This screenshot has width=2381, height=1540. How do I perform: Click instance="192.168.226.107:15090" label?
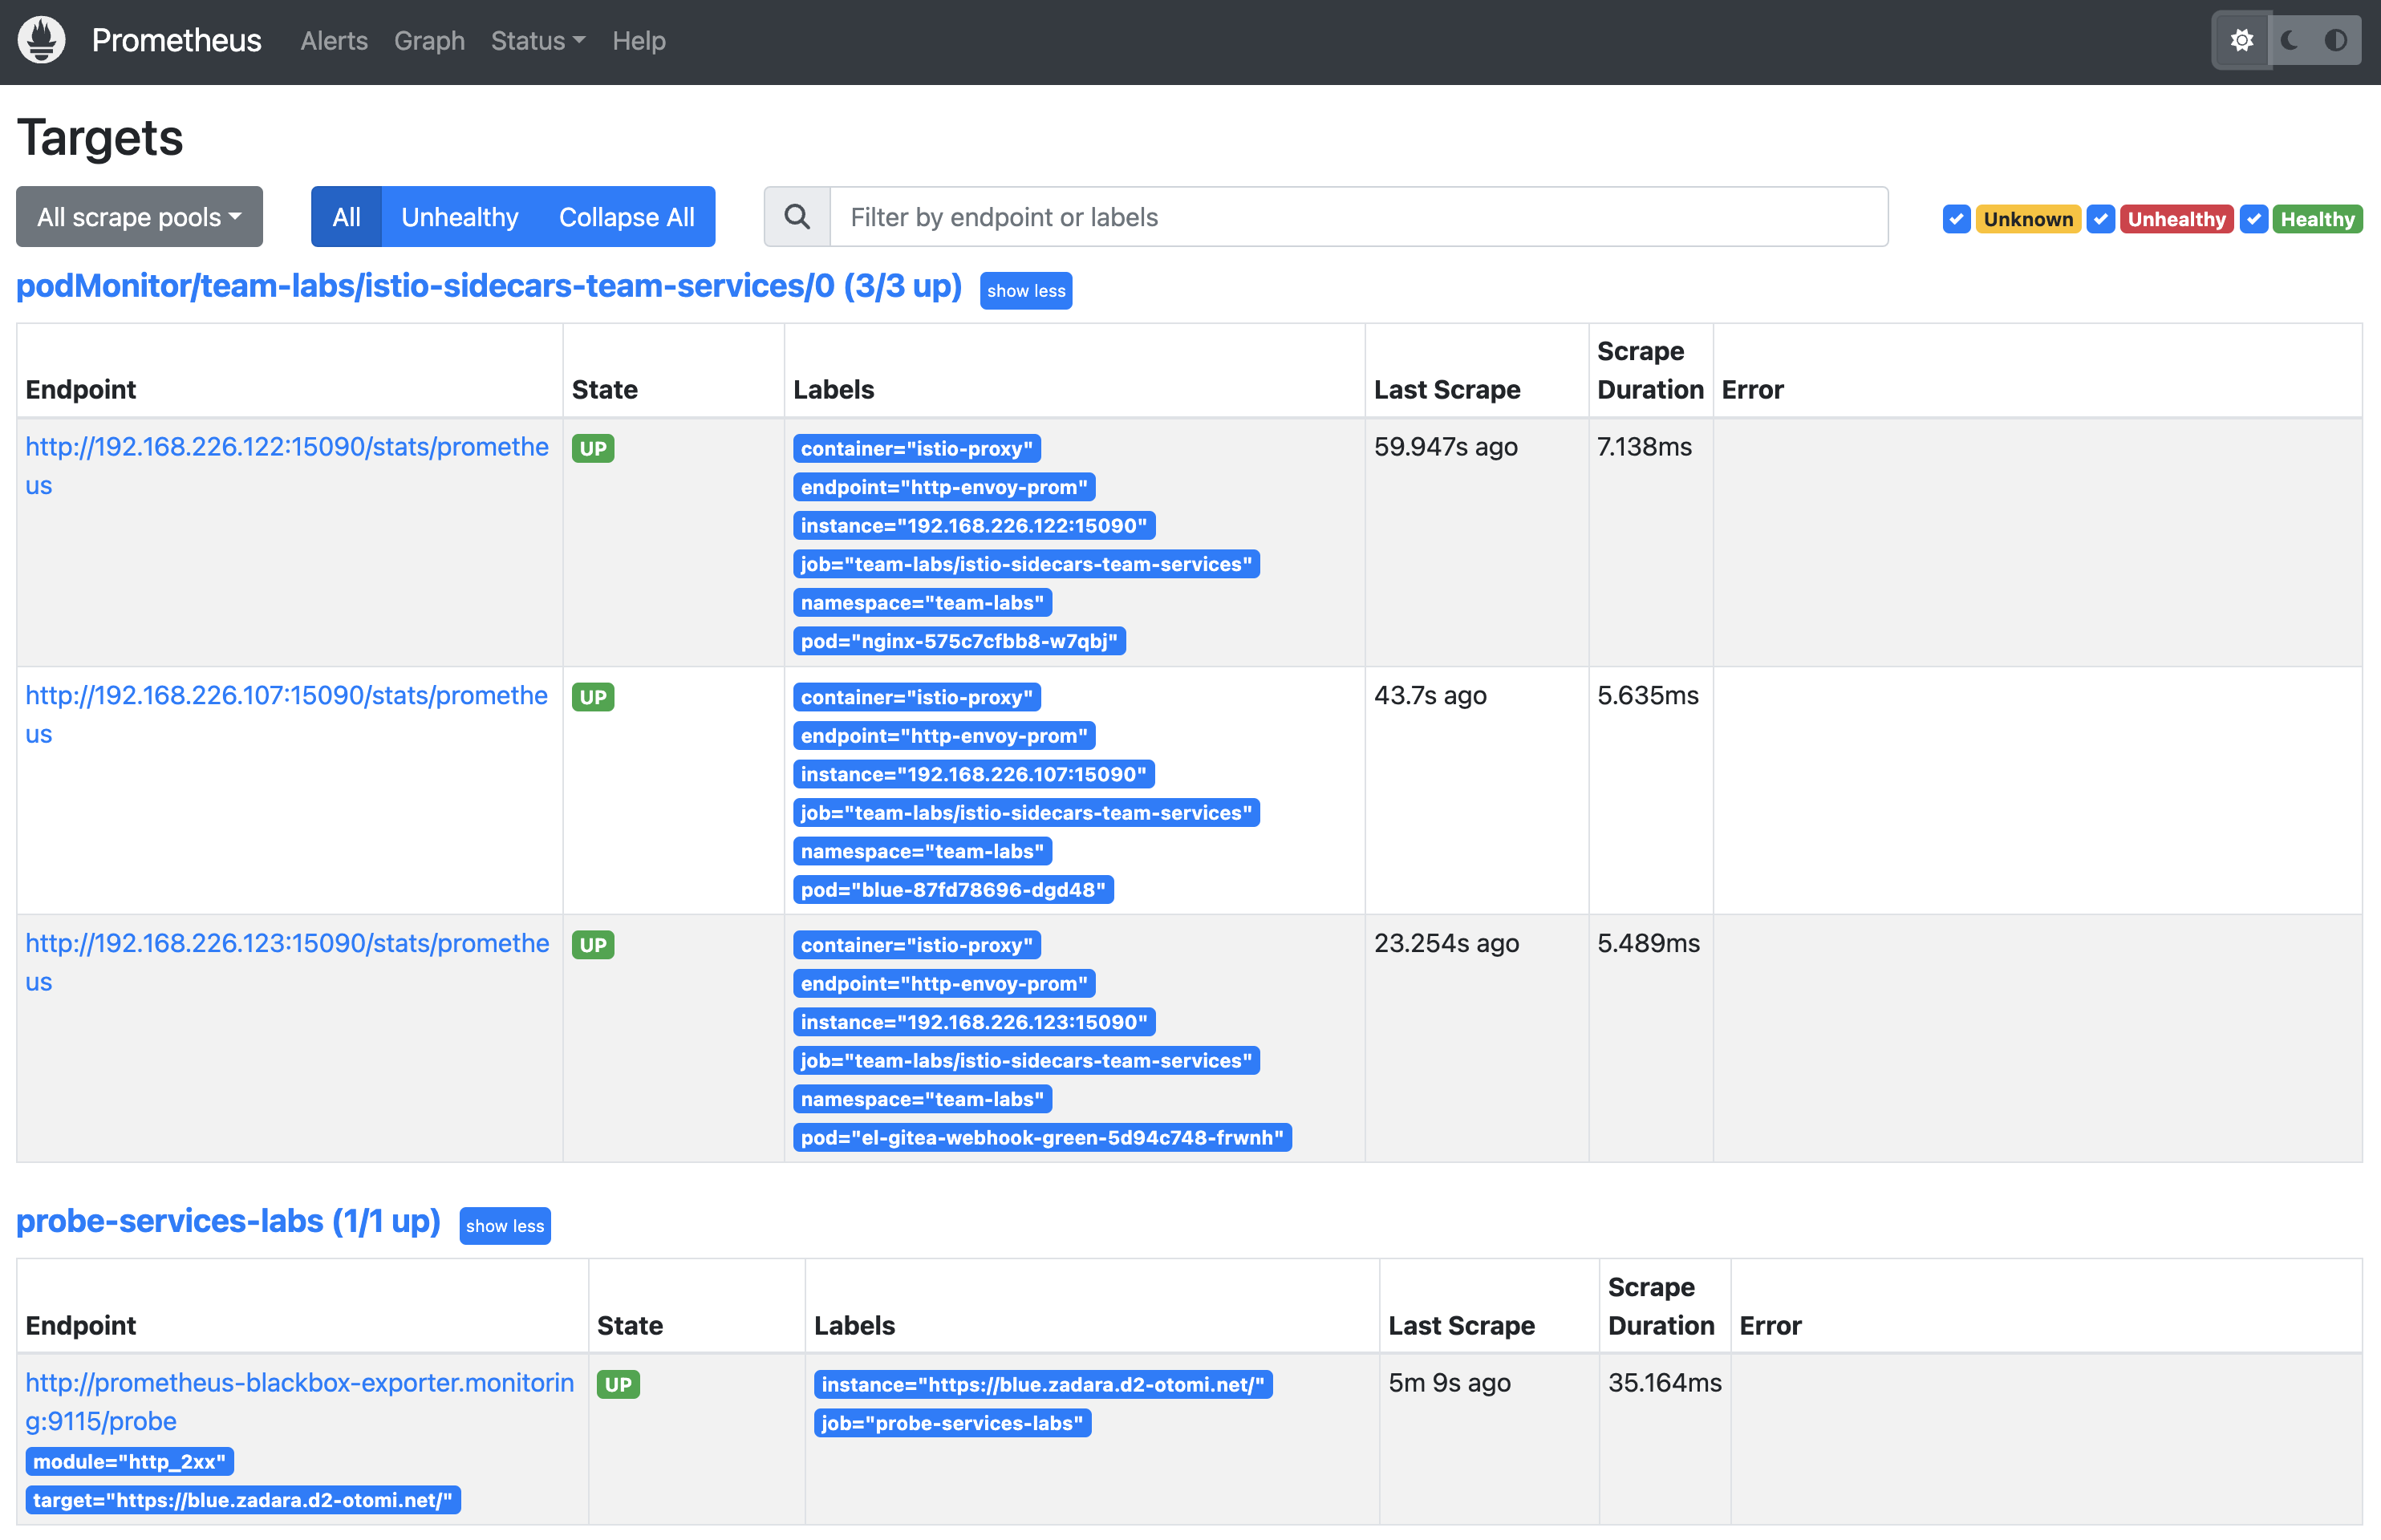point(973,774)
